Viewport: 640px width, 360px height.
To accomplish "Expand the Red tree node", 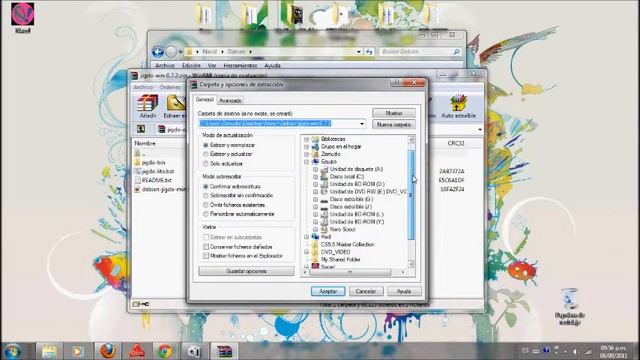I will point(307,237).
